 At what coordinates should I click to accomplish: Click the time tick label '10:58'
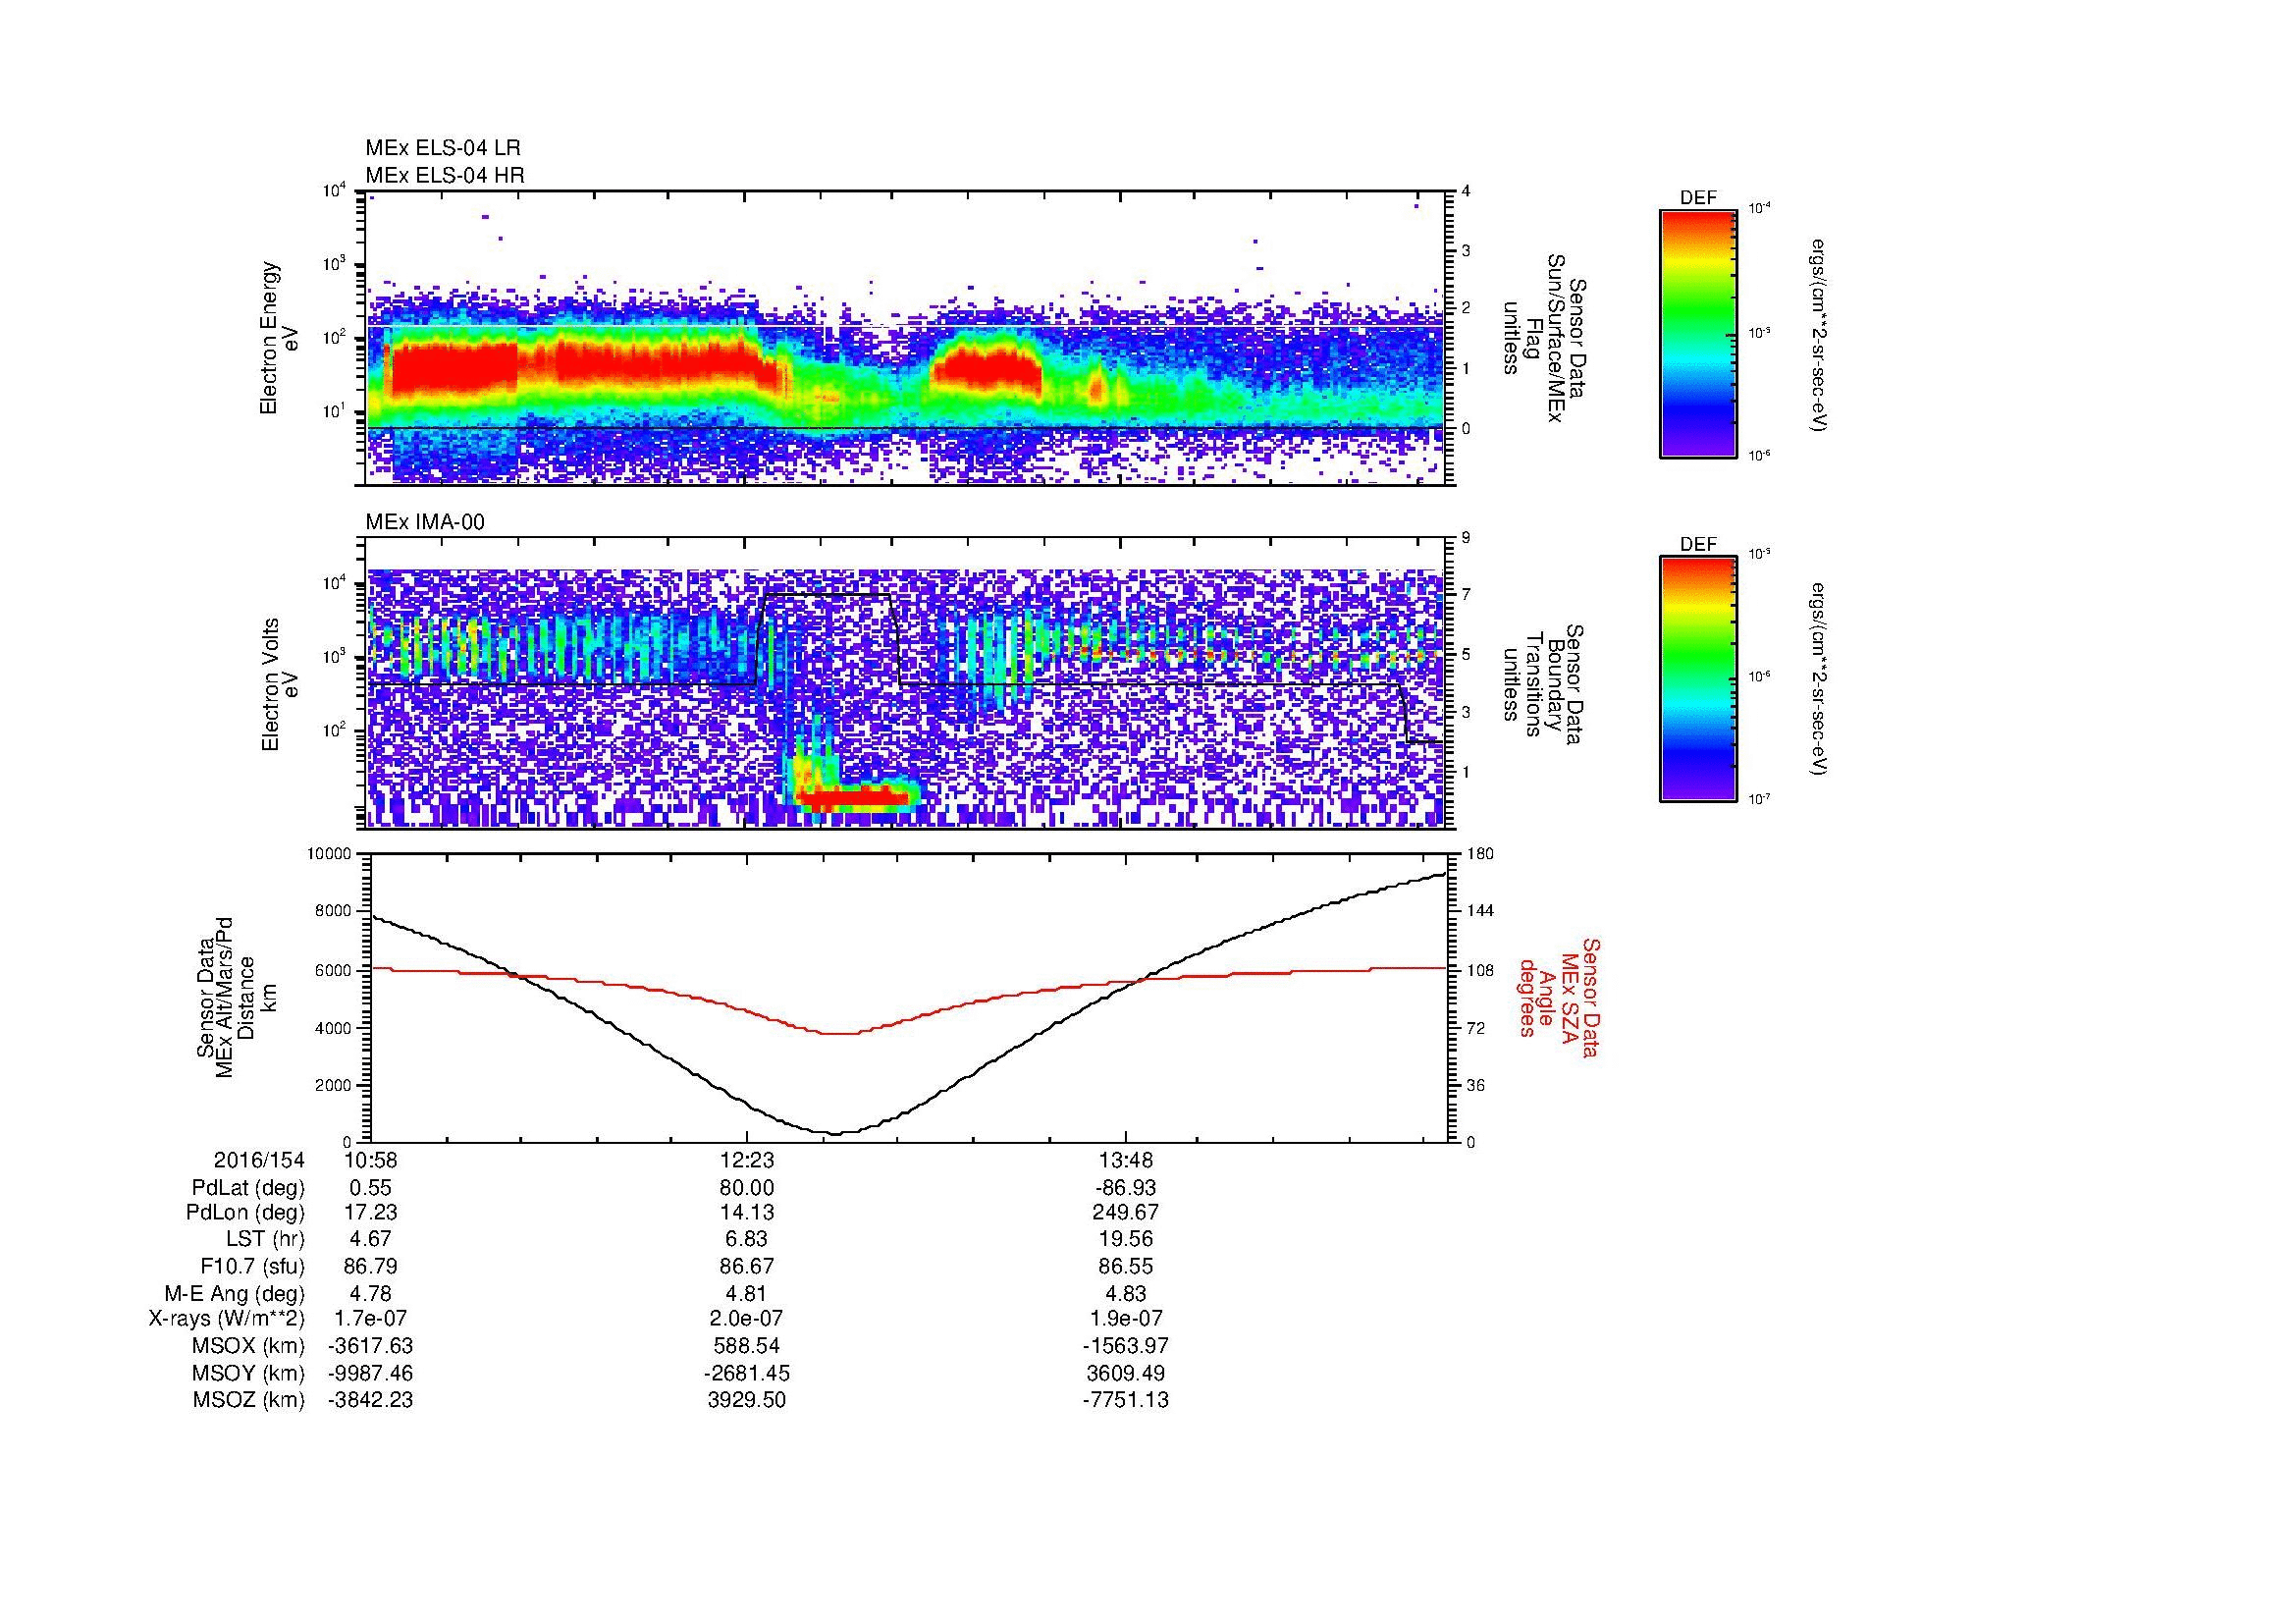[370, 1160]
